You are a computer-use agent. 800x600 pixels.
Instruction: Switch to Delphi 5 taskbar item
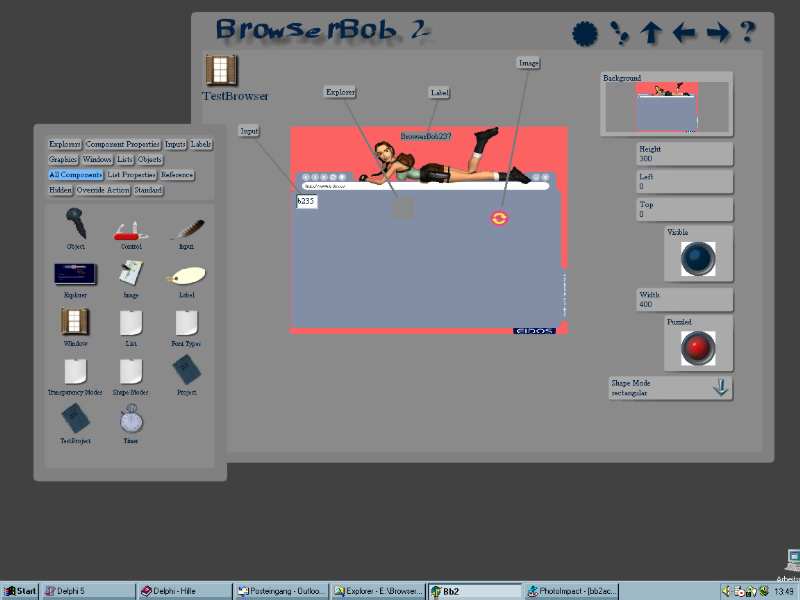pyautogui.click(x=88, y=591)
